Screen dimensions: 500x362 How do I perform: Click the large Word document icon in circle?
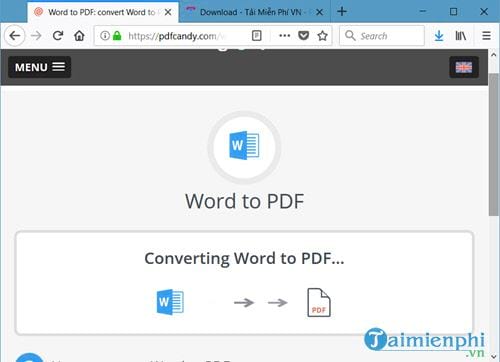244,146
